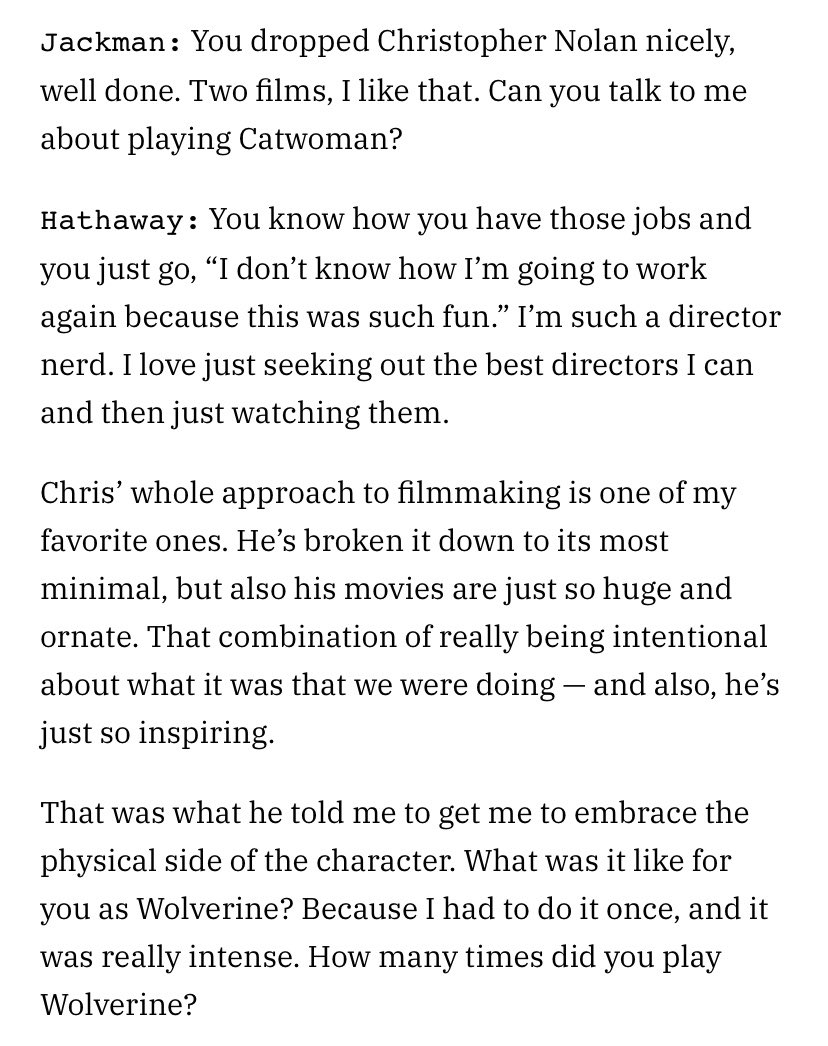
Task: Click the word 'Catwoman?' in Jackman's question
Action: [320, 139]
